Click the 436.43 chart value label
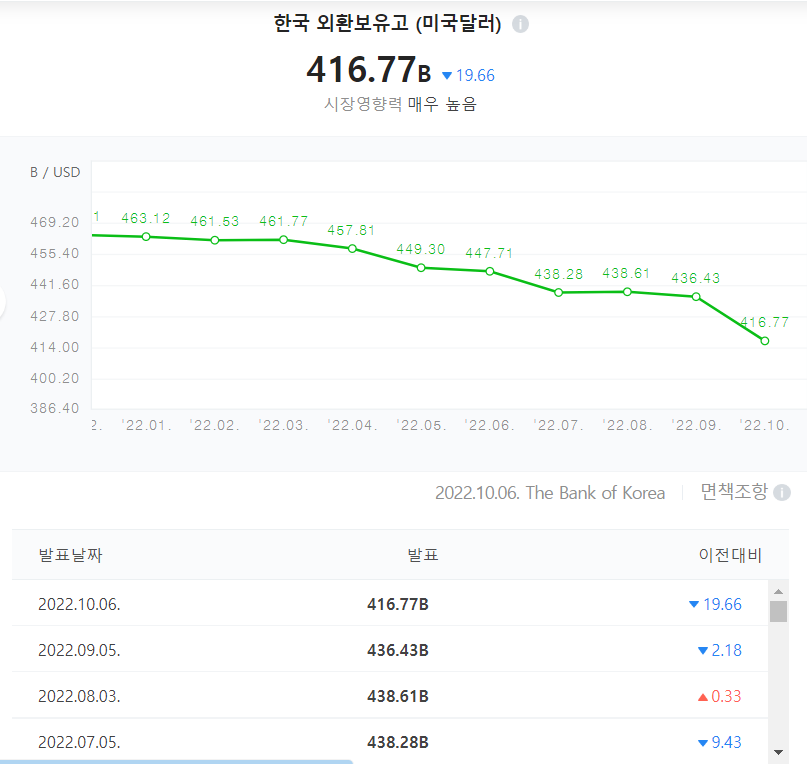The image size is (807, 764). tap(695, 278)
